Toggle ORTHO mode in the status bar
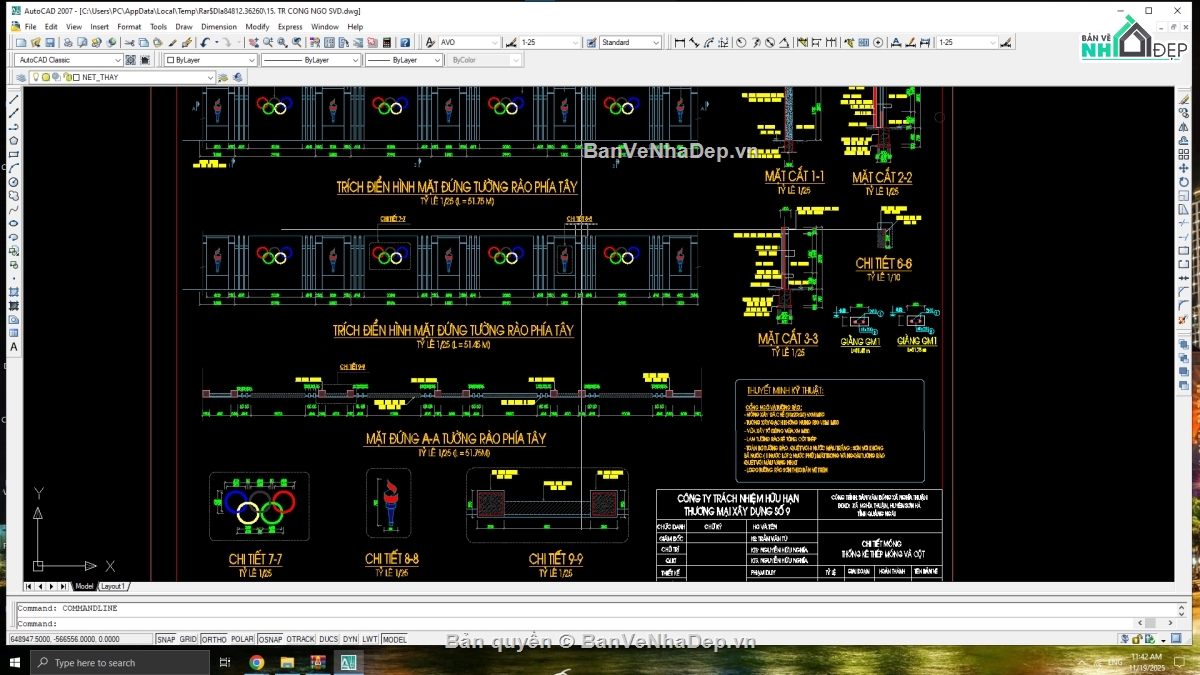 click(214, 639)
